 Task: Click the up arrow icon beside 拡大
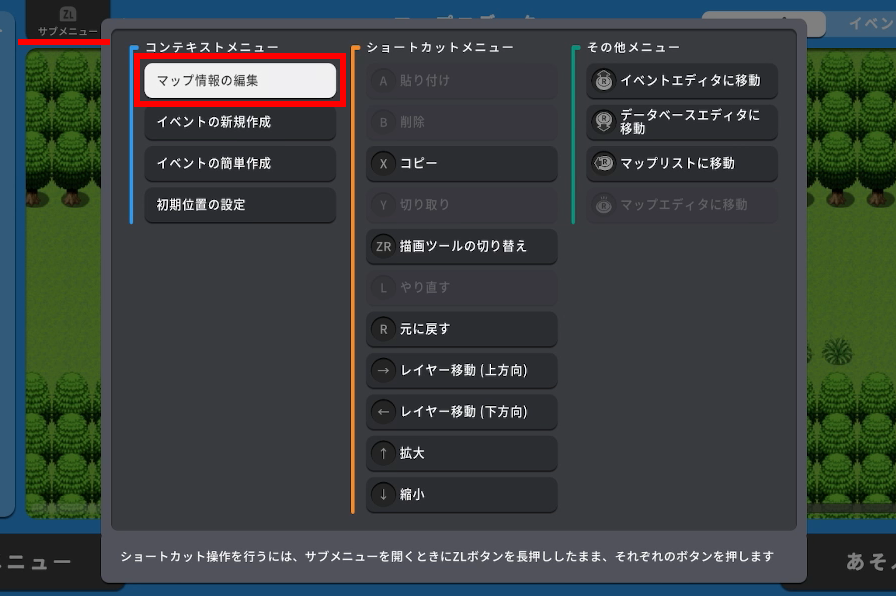(383, 453)
